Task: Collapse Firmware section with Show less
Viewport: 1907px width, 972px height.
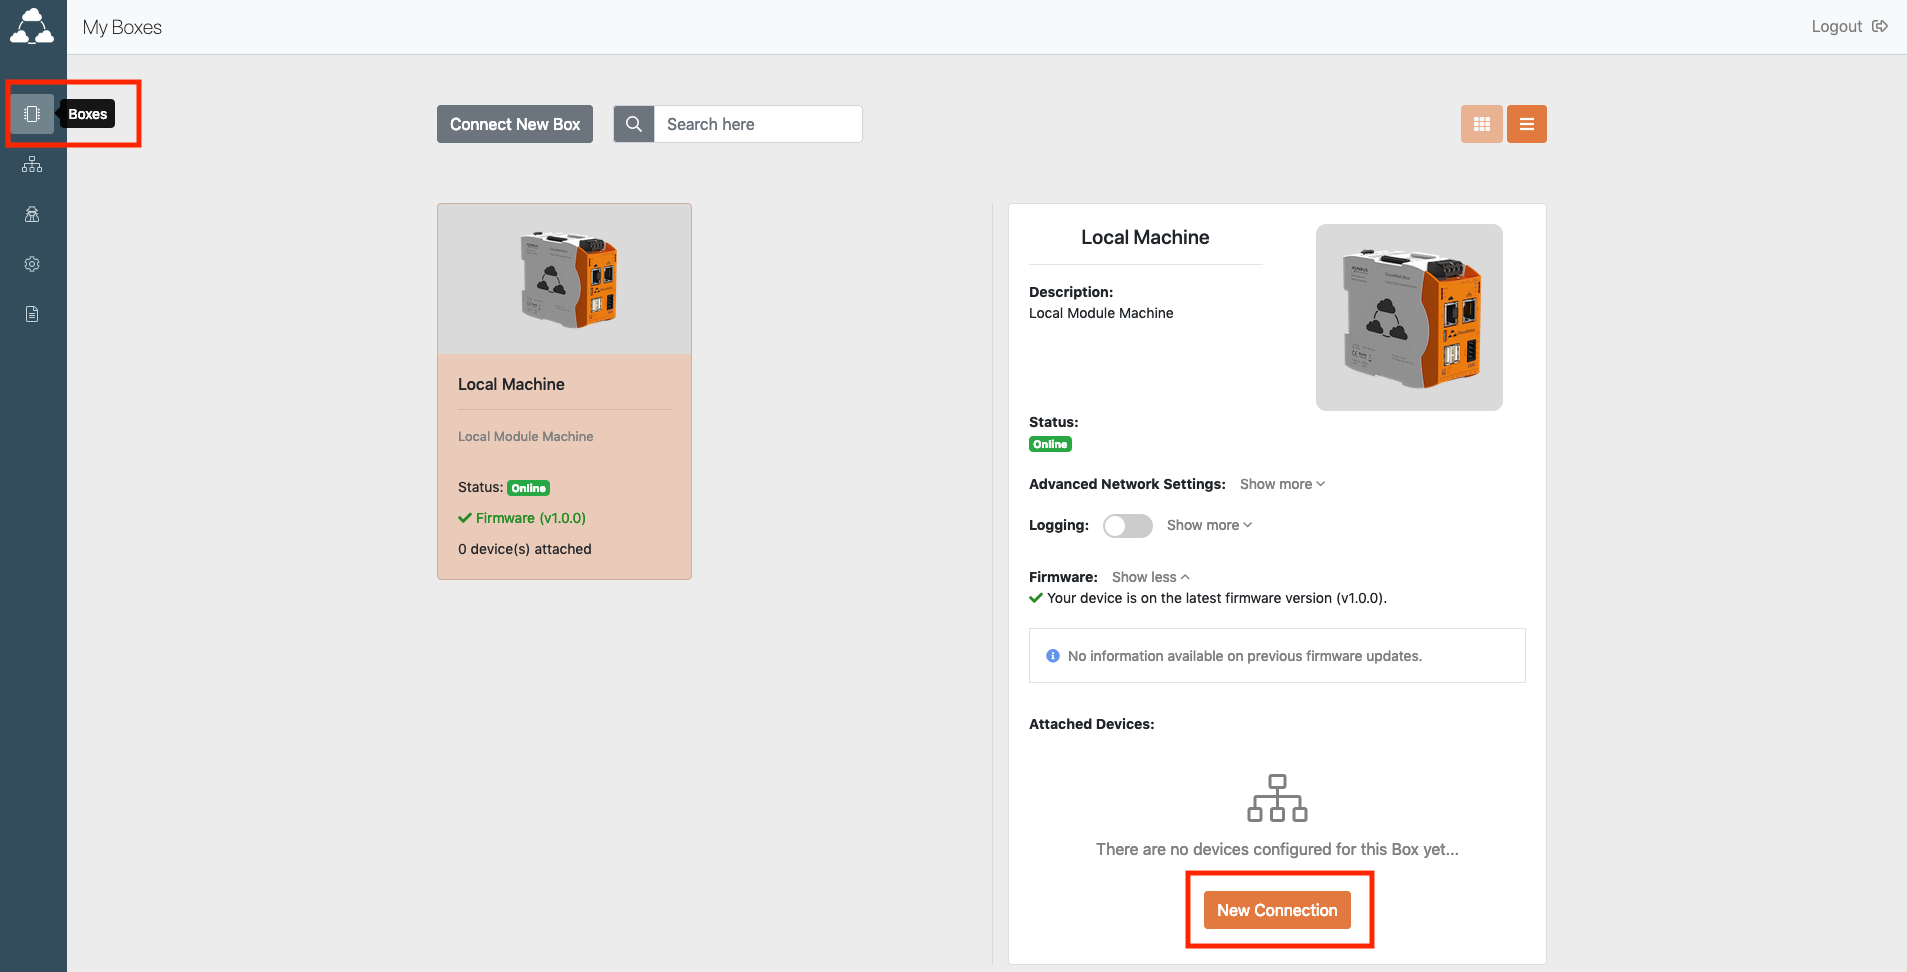Action: click(x=1151, y=577)
